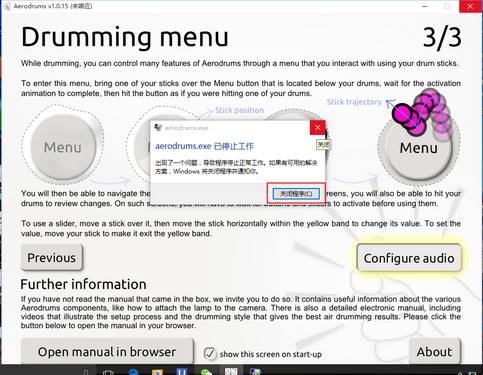Click the 关闭程序(C) button in the crash dialog
The width and height of the screenshot is (483, 375).
(x=296, y=194)
